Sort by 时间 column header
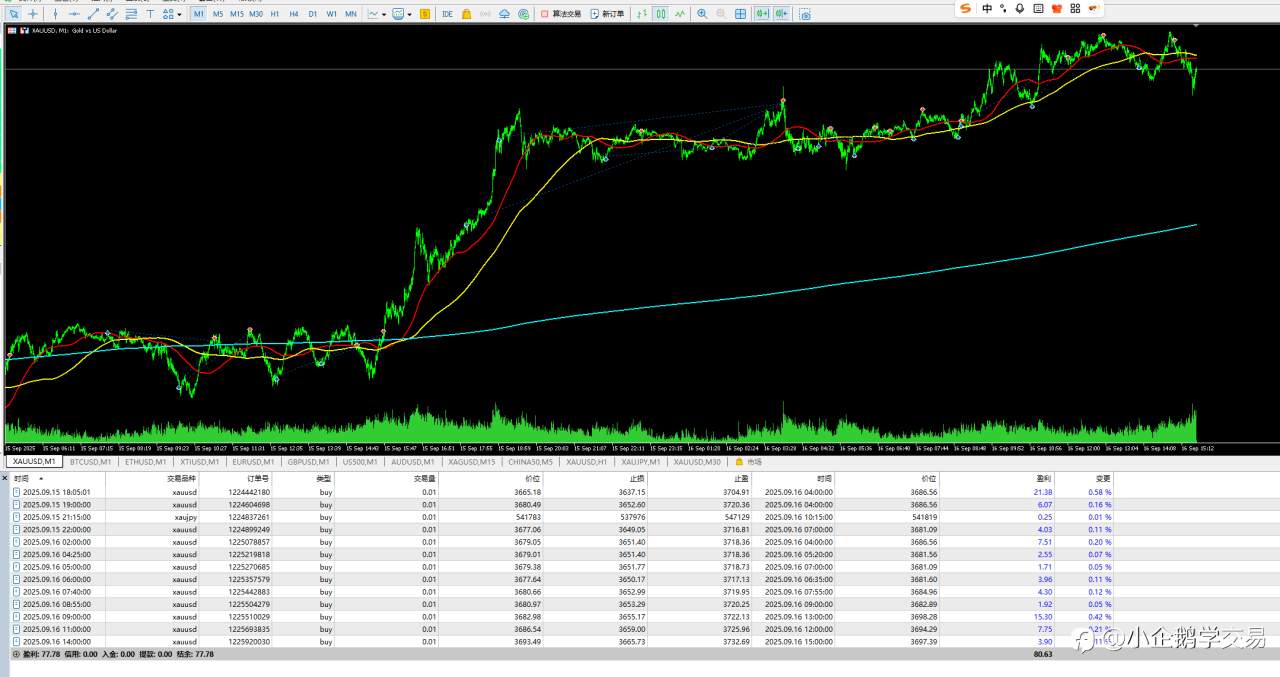 coord(22,479)
